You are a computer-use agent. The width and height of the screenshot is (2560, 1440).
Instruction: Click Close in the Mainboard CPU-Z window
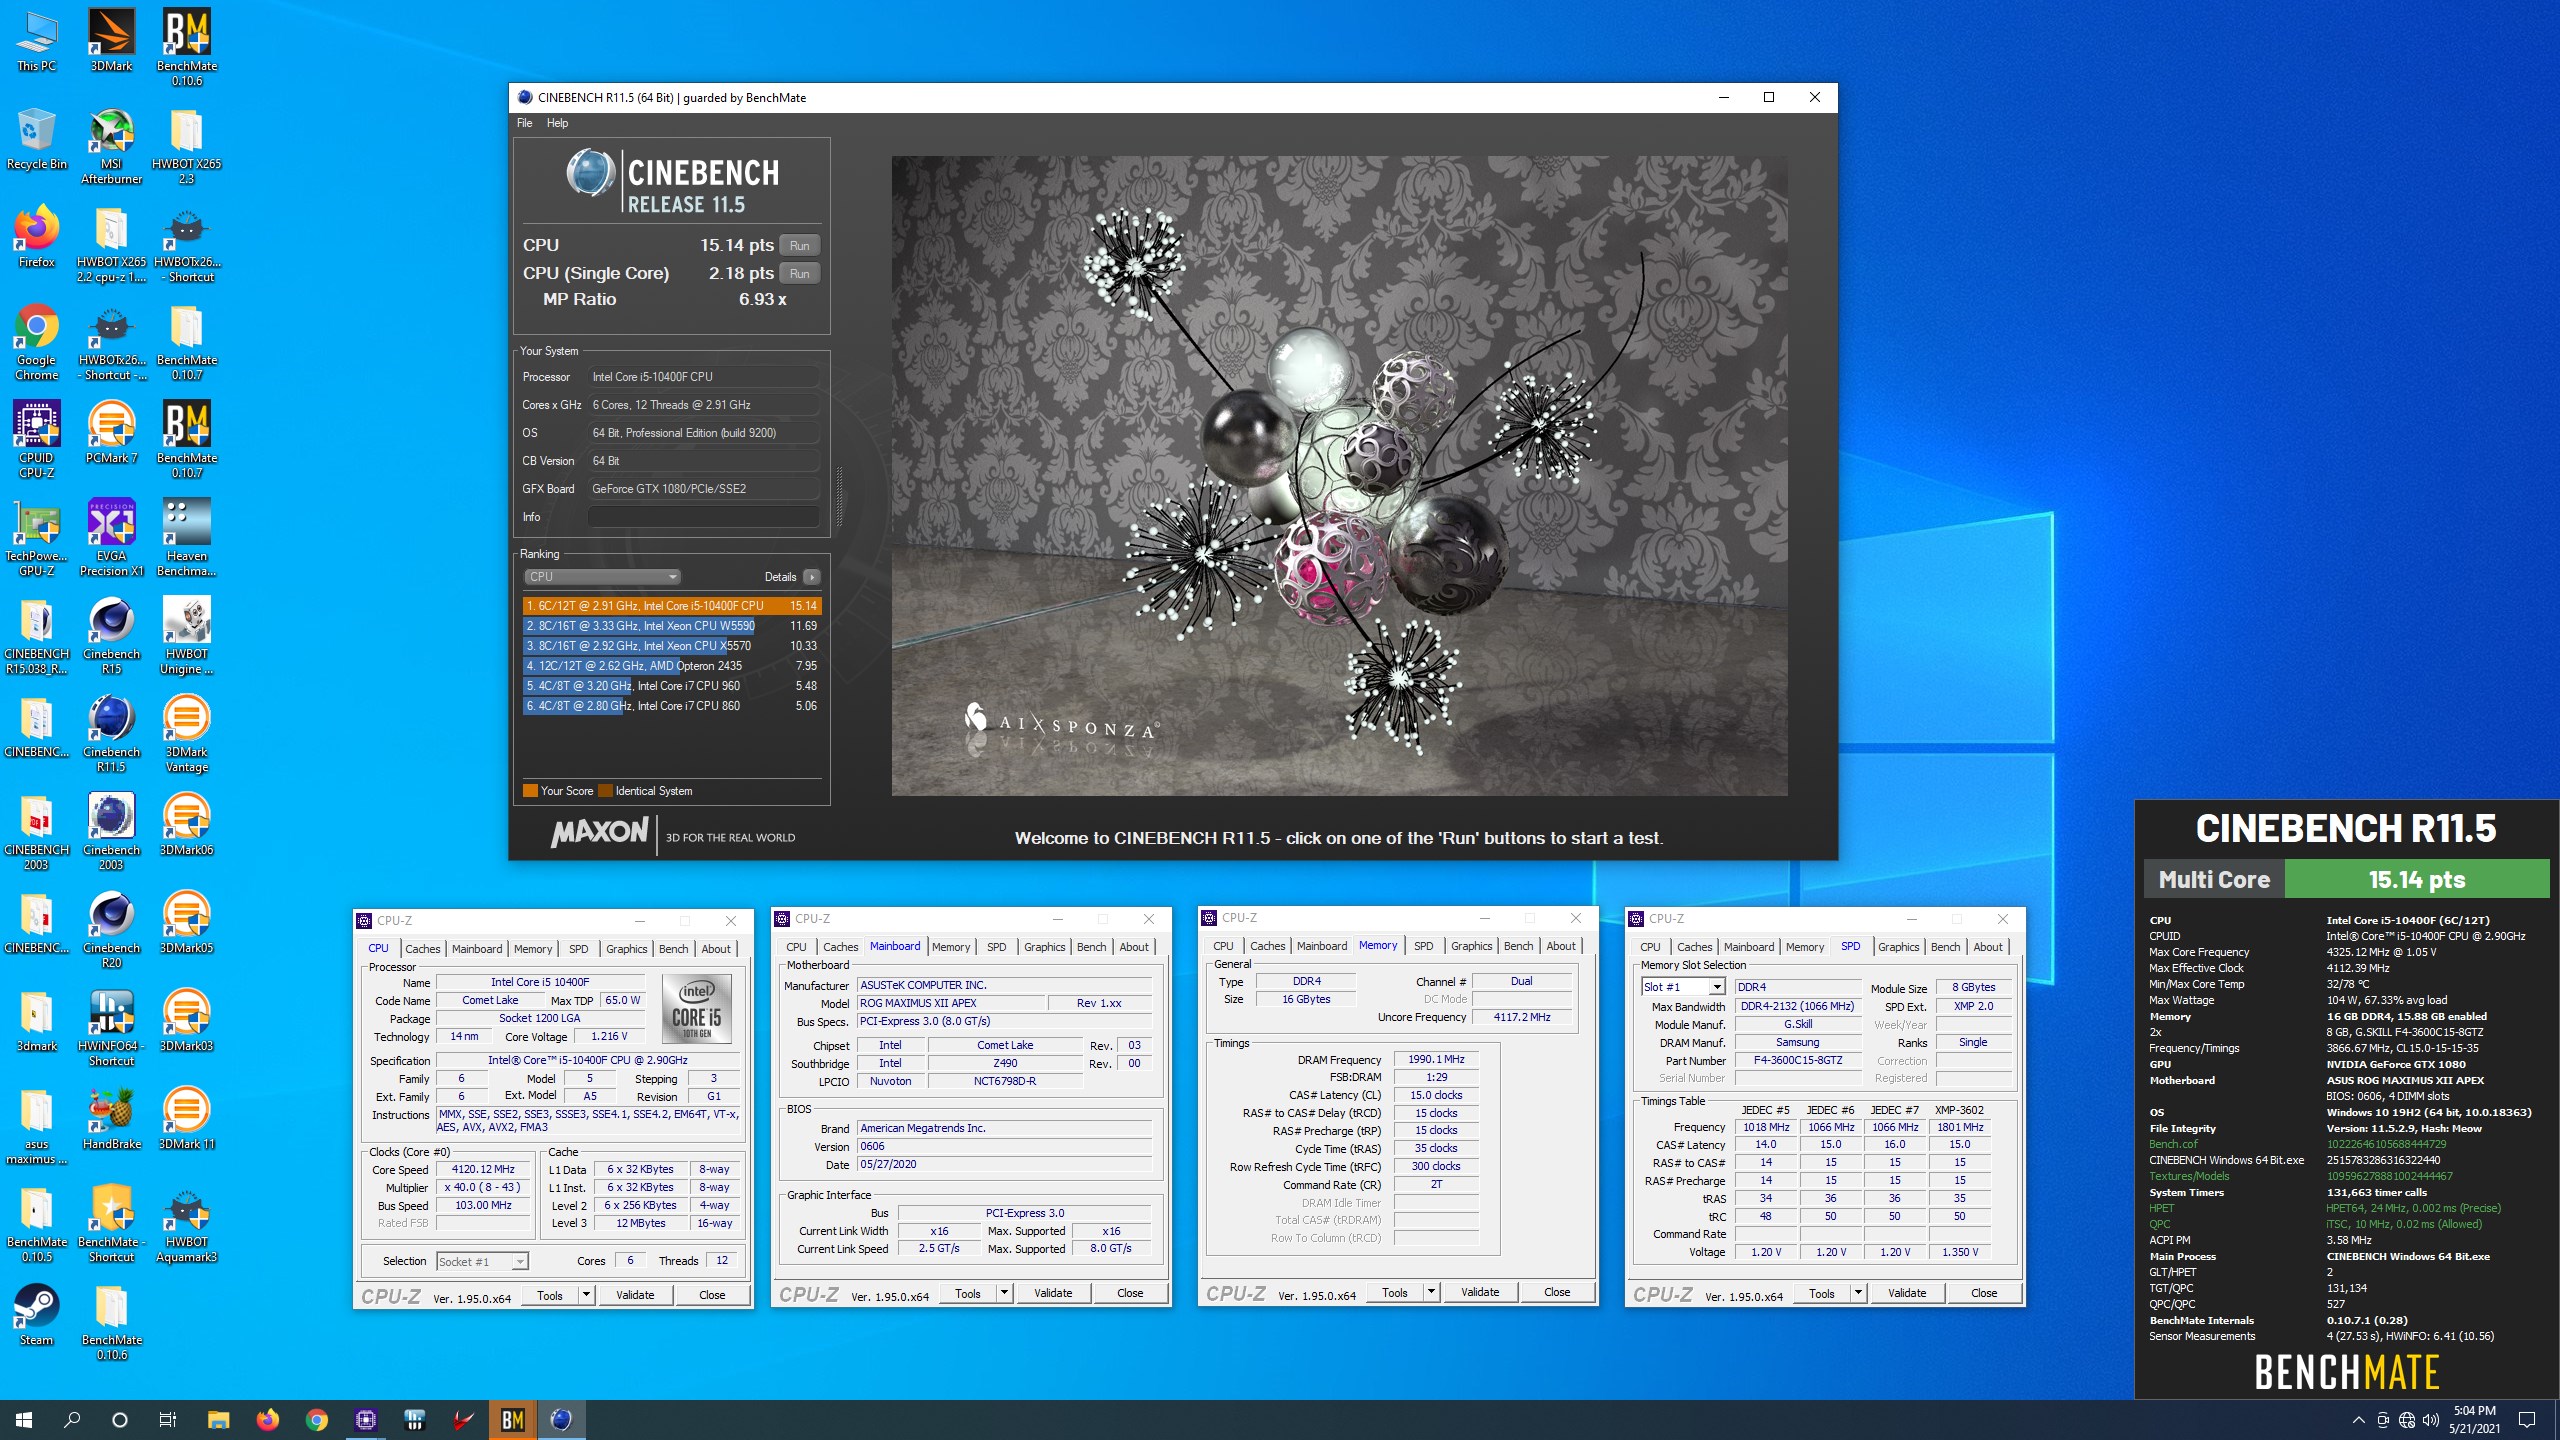coord(1130,1293)
